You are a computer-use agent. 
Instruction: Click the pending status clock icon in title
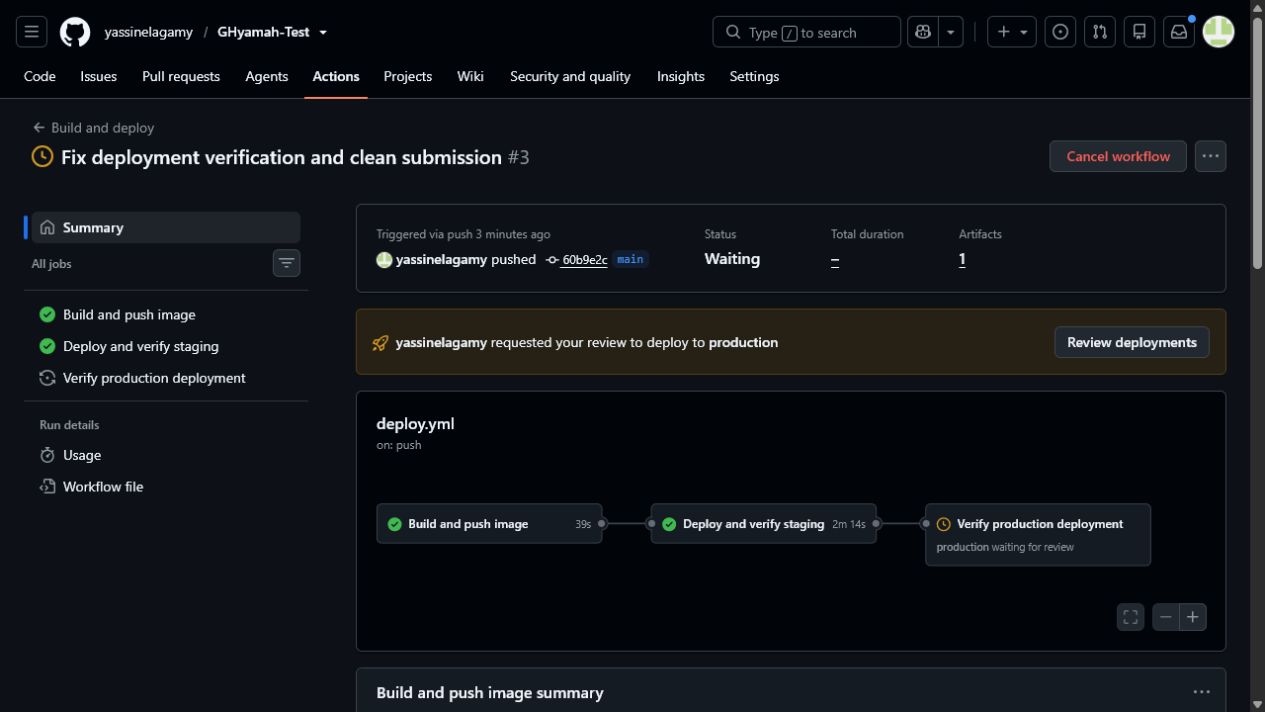(x=42, y=157)
